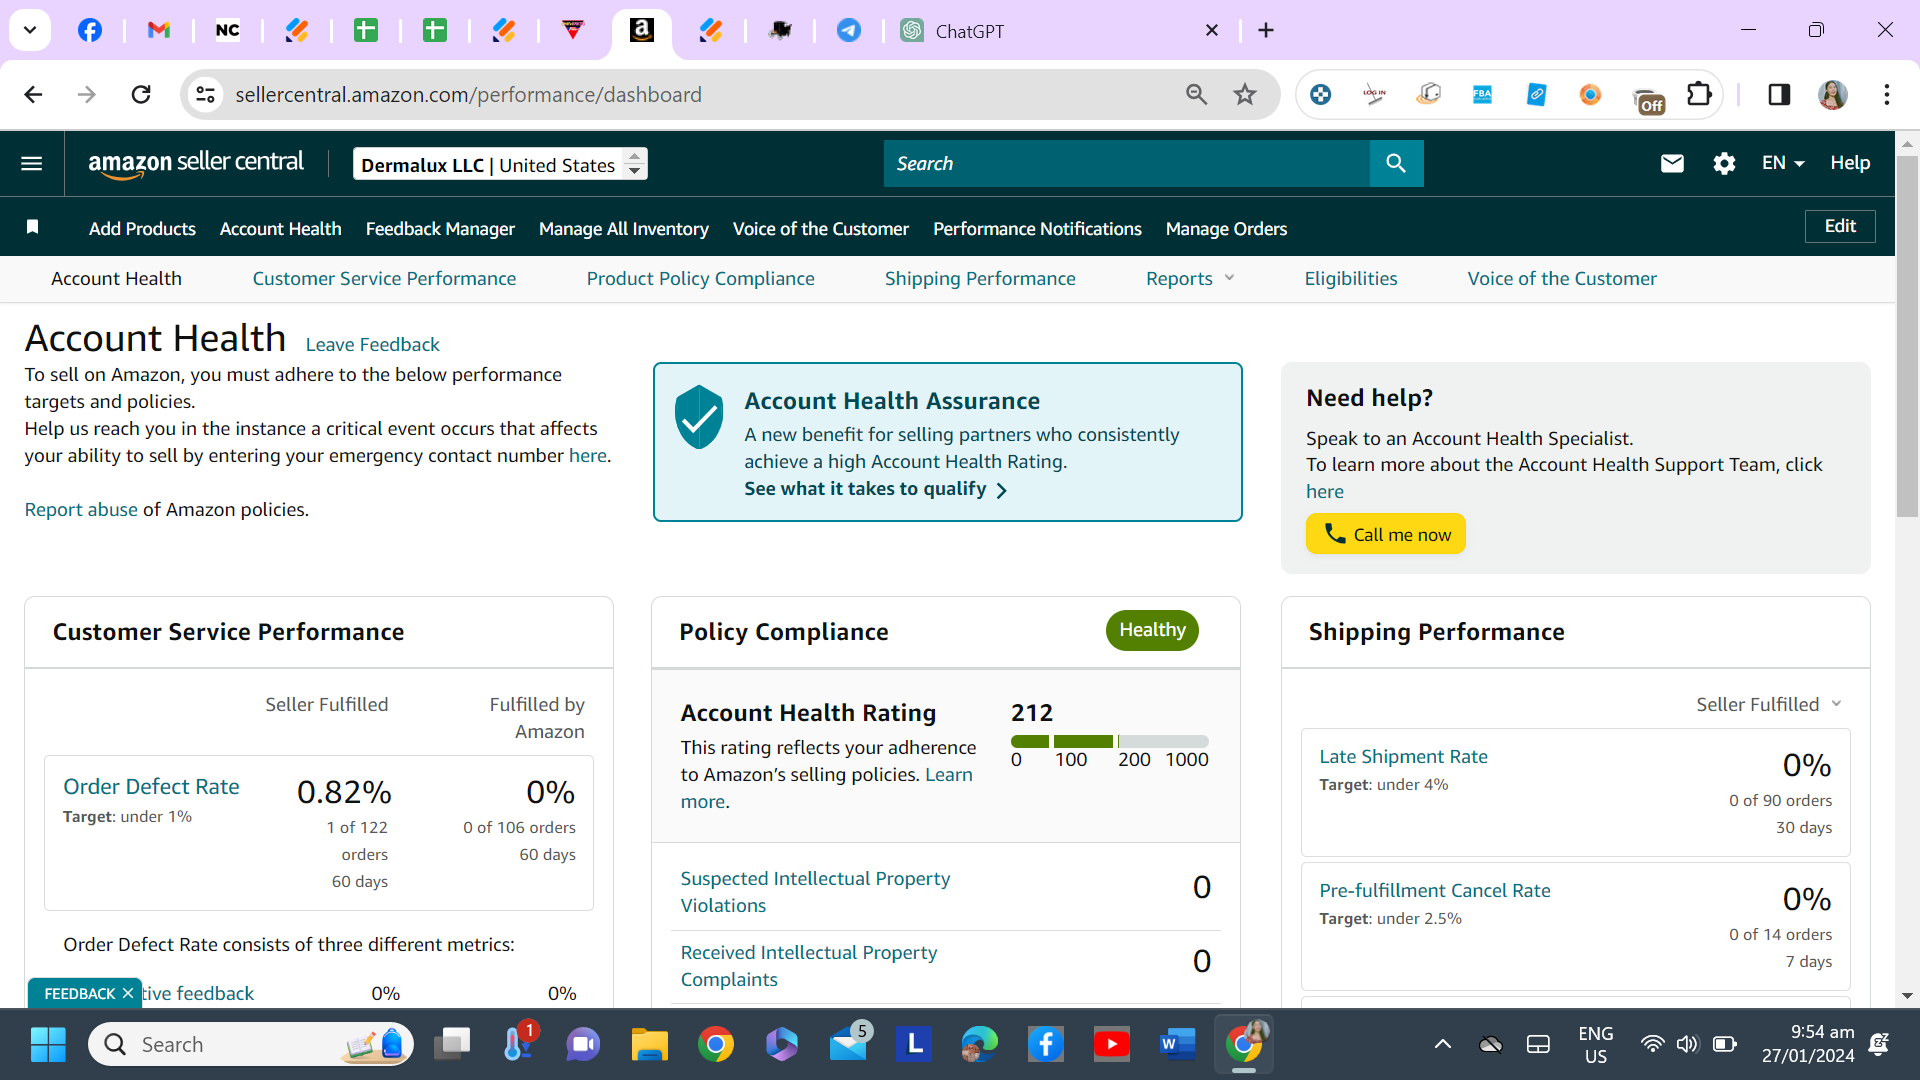
Task: Open the Late Shipment Rate link
Action: click(x=1403, y=756)
